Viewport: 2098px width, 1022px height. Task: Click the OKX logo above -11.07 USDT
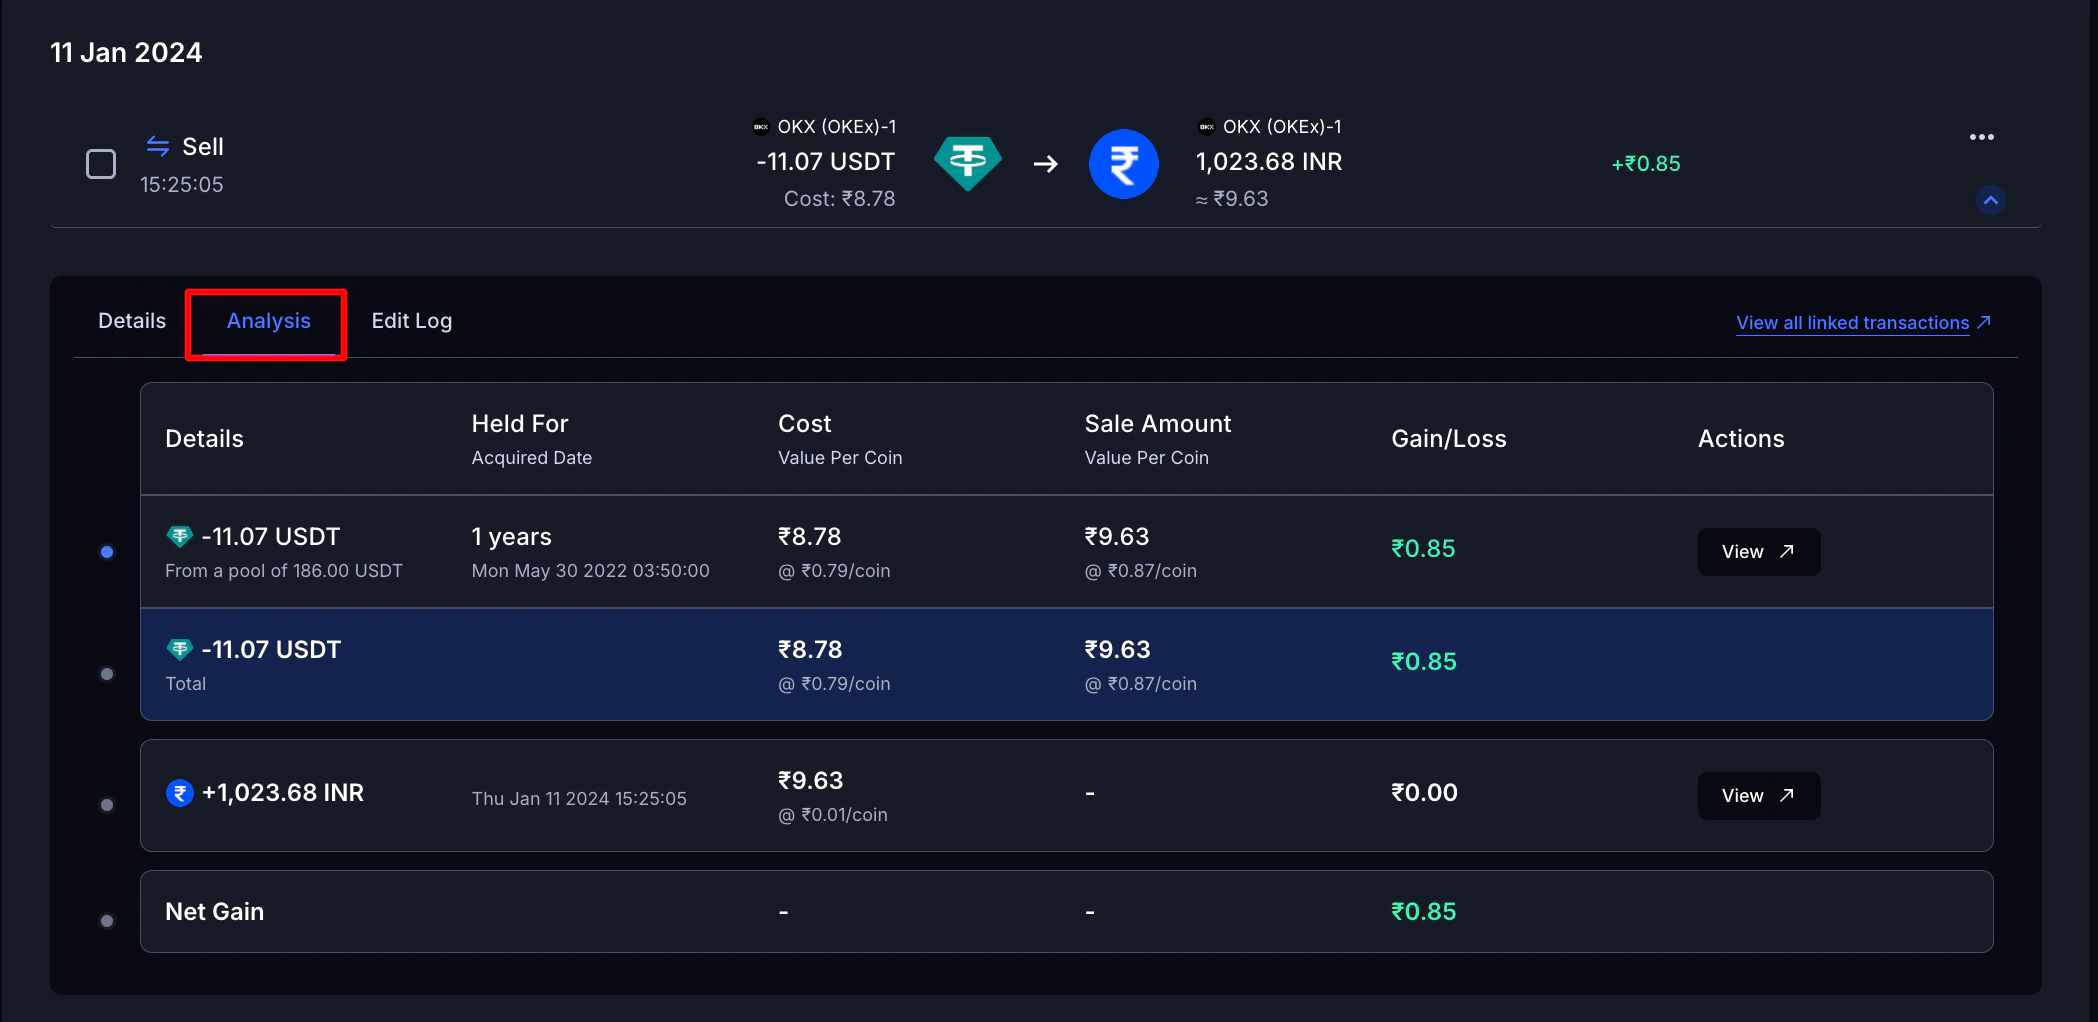(761, 127)
